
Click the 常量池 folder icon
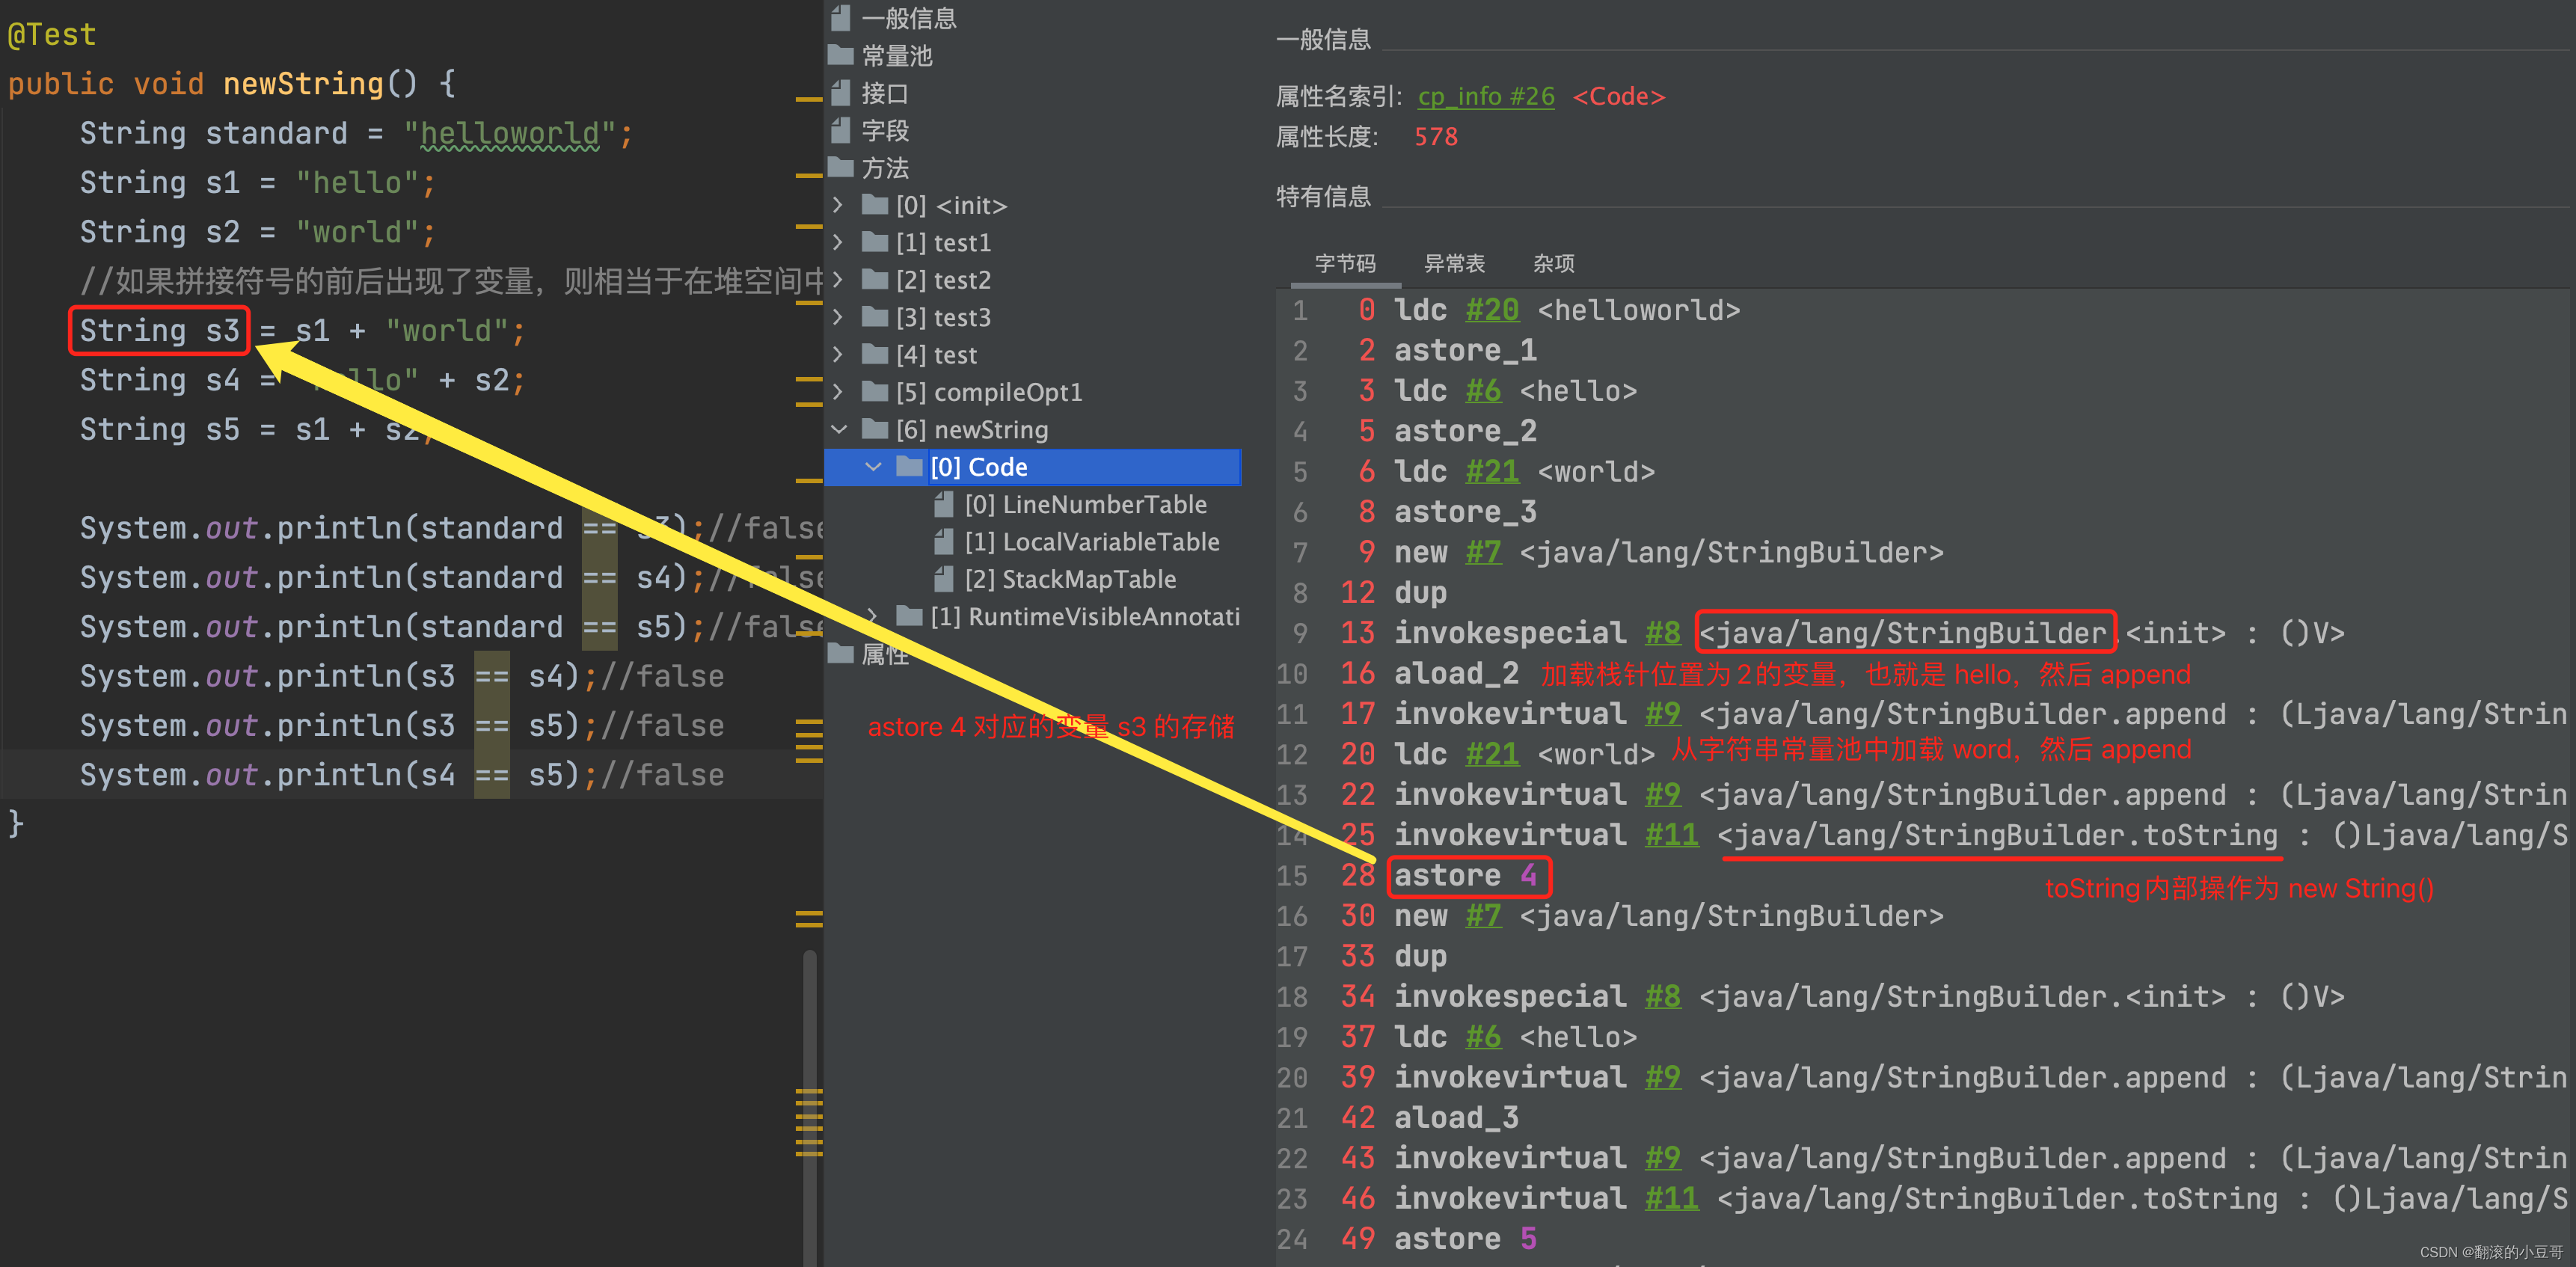click(x=841, y=55)
